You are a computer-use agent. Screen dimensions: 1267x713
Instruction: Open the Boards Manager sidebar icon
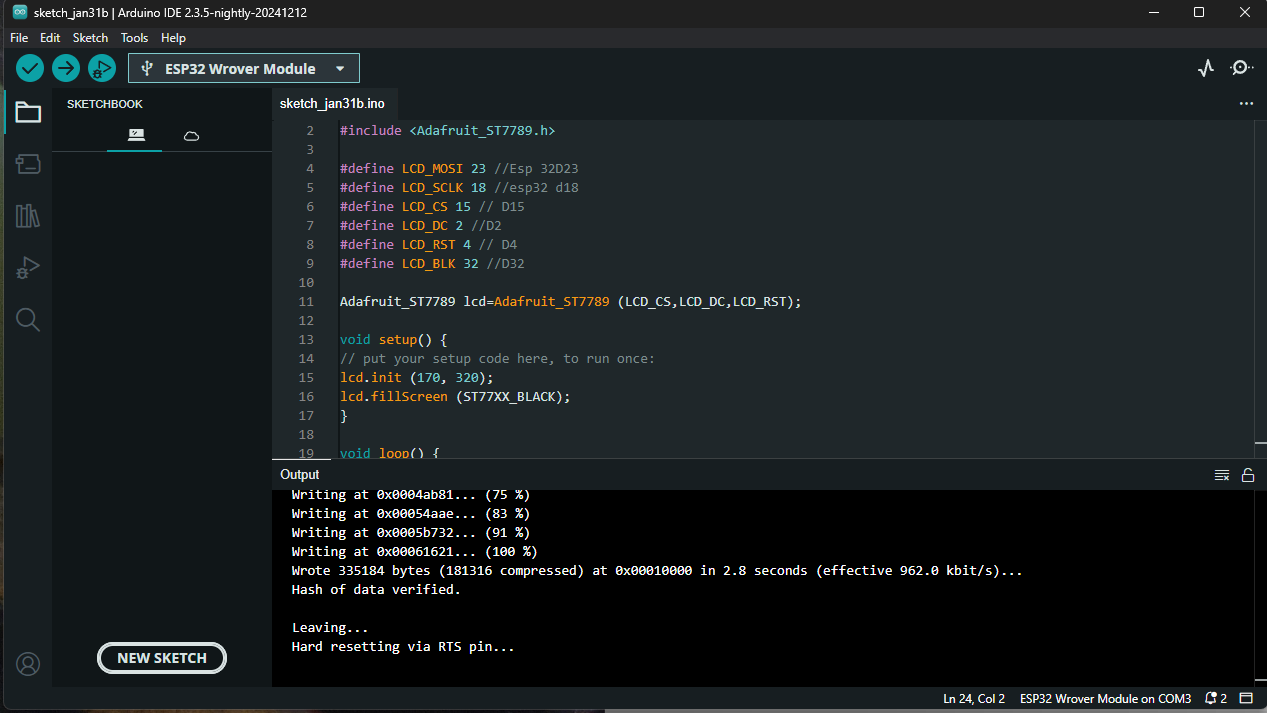(28, 164)
